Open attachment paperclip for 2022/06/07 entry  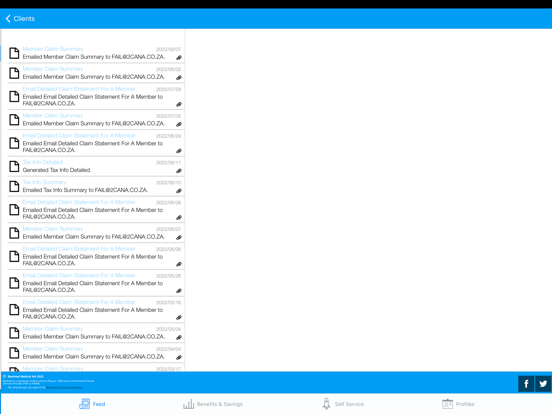(x=179, y=237)
